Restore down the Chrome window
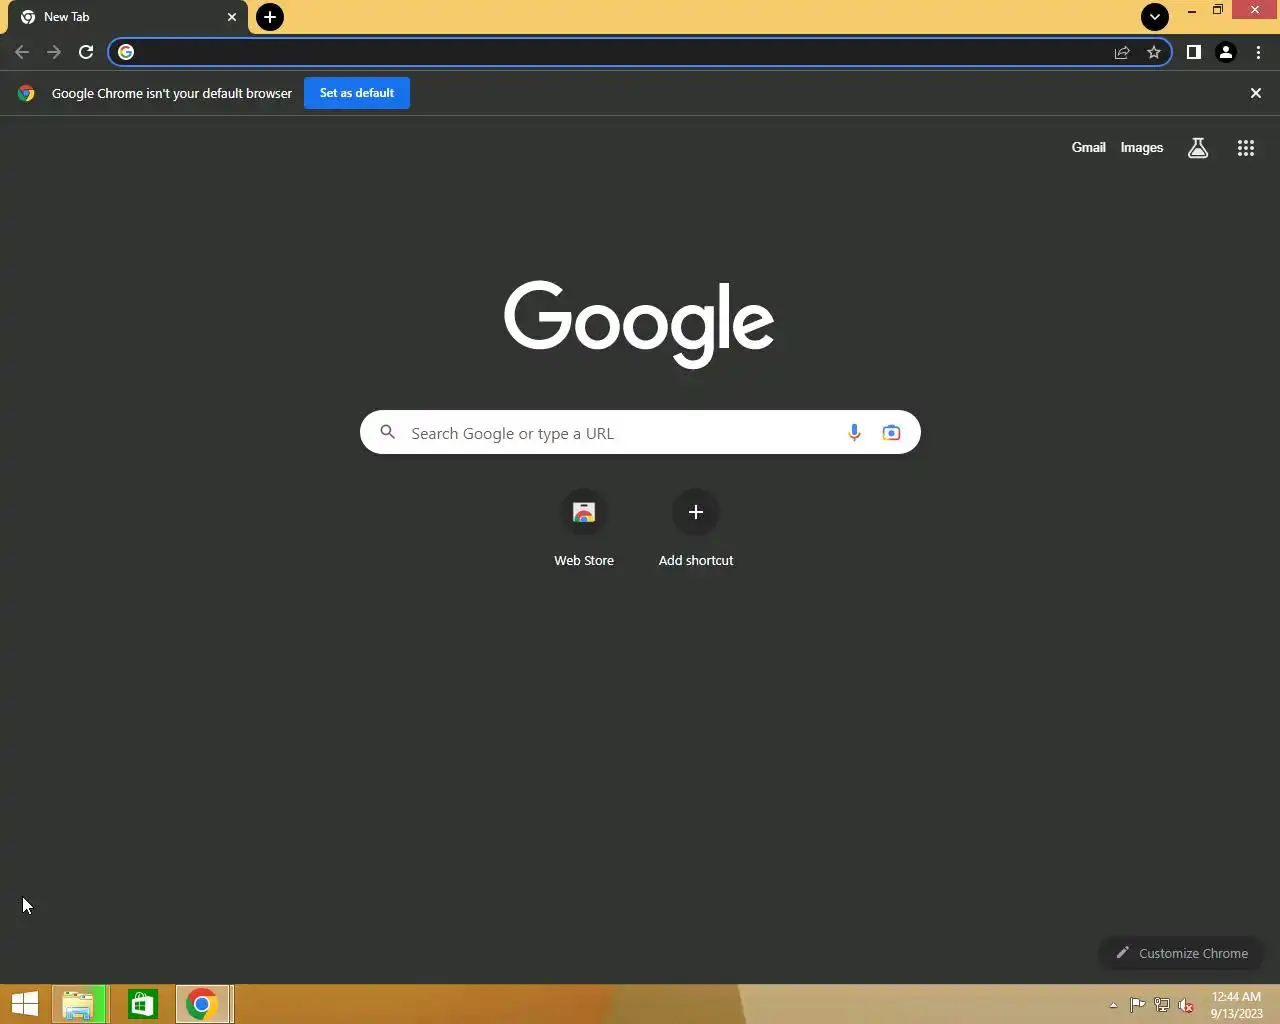The width and height of the screenshot is (1280, 1024). [x=1218, y=10]
